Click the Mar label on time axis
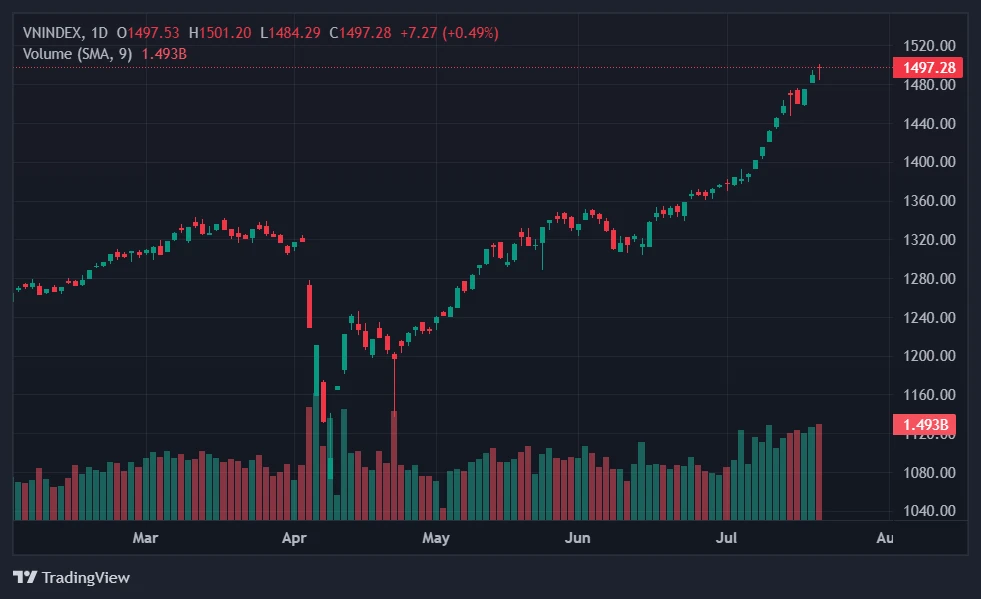Image resolution: width=981 pixels, height=599 pixels. click(x=146, y=538)
